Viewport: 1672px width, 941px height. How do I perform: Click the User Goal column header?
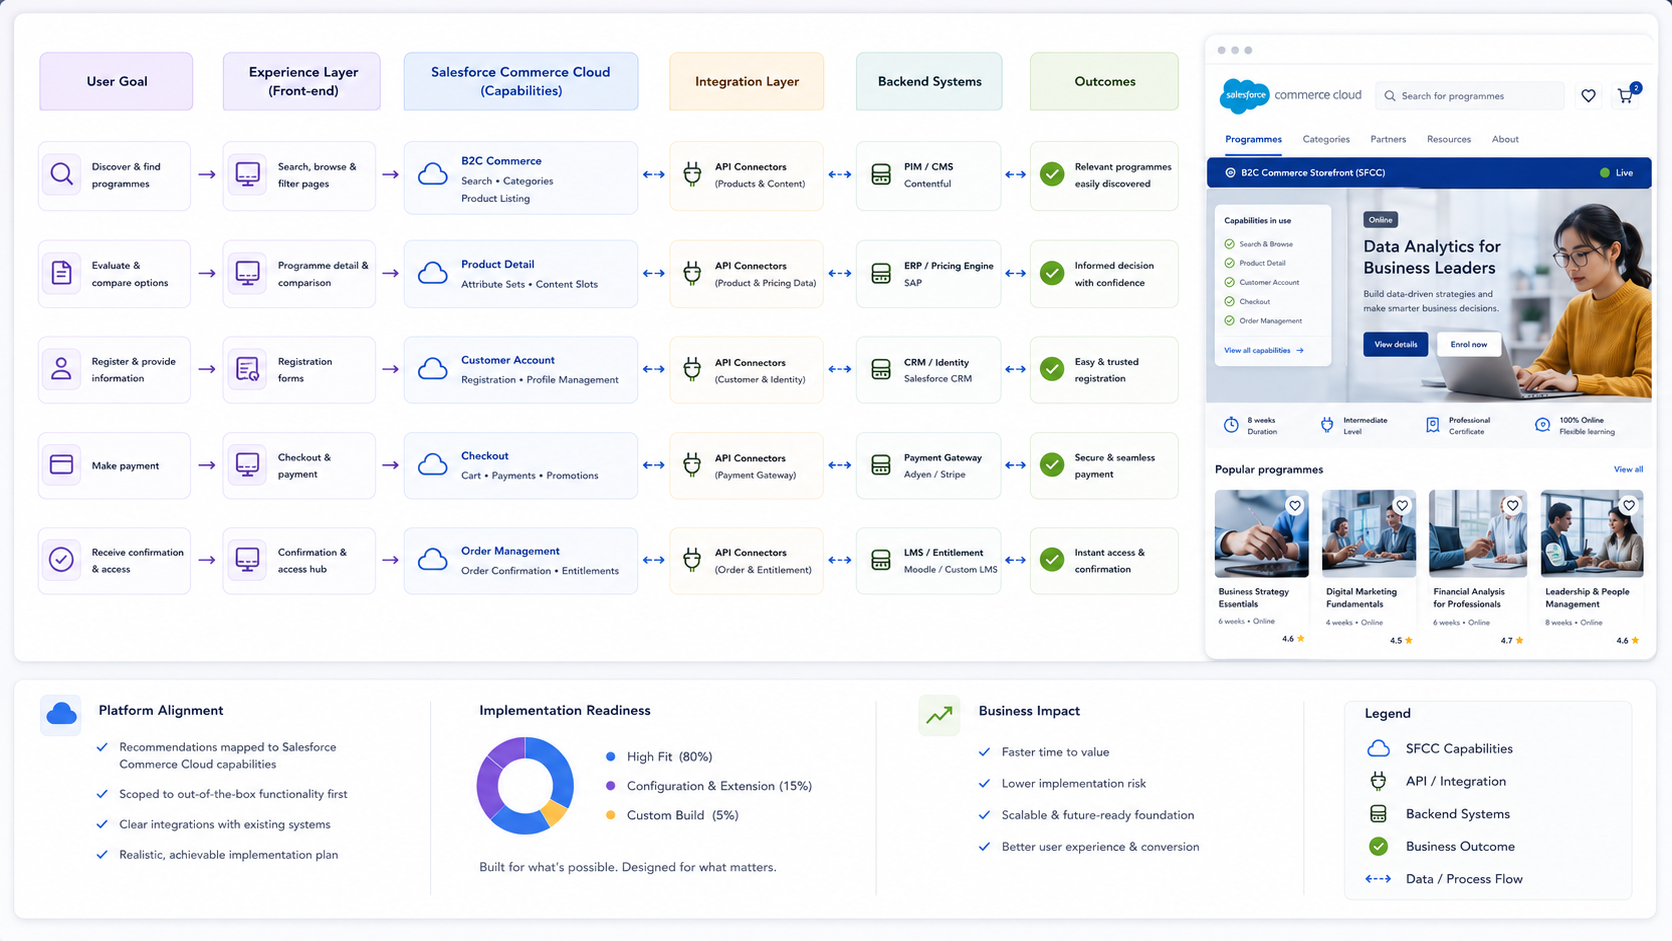click(116, 81)
